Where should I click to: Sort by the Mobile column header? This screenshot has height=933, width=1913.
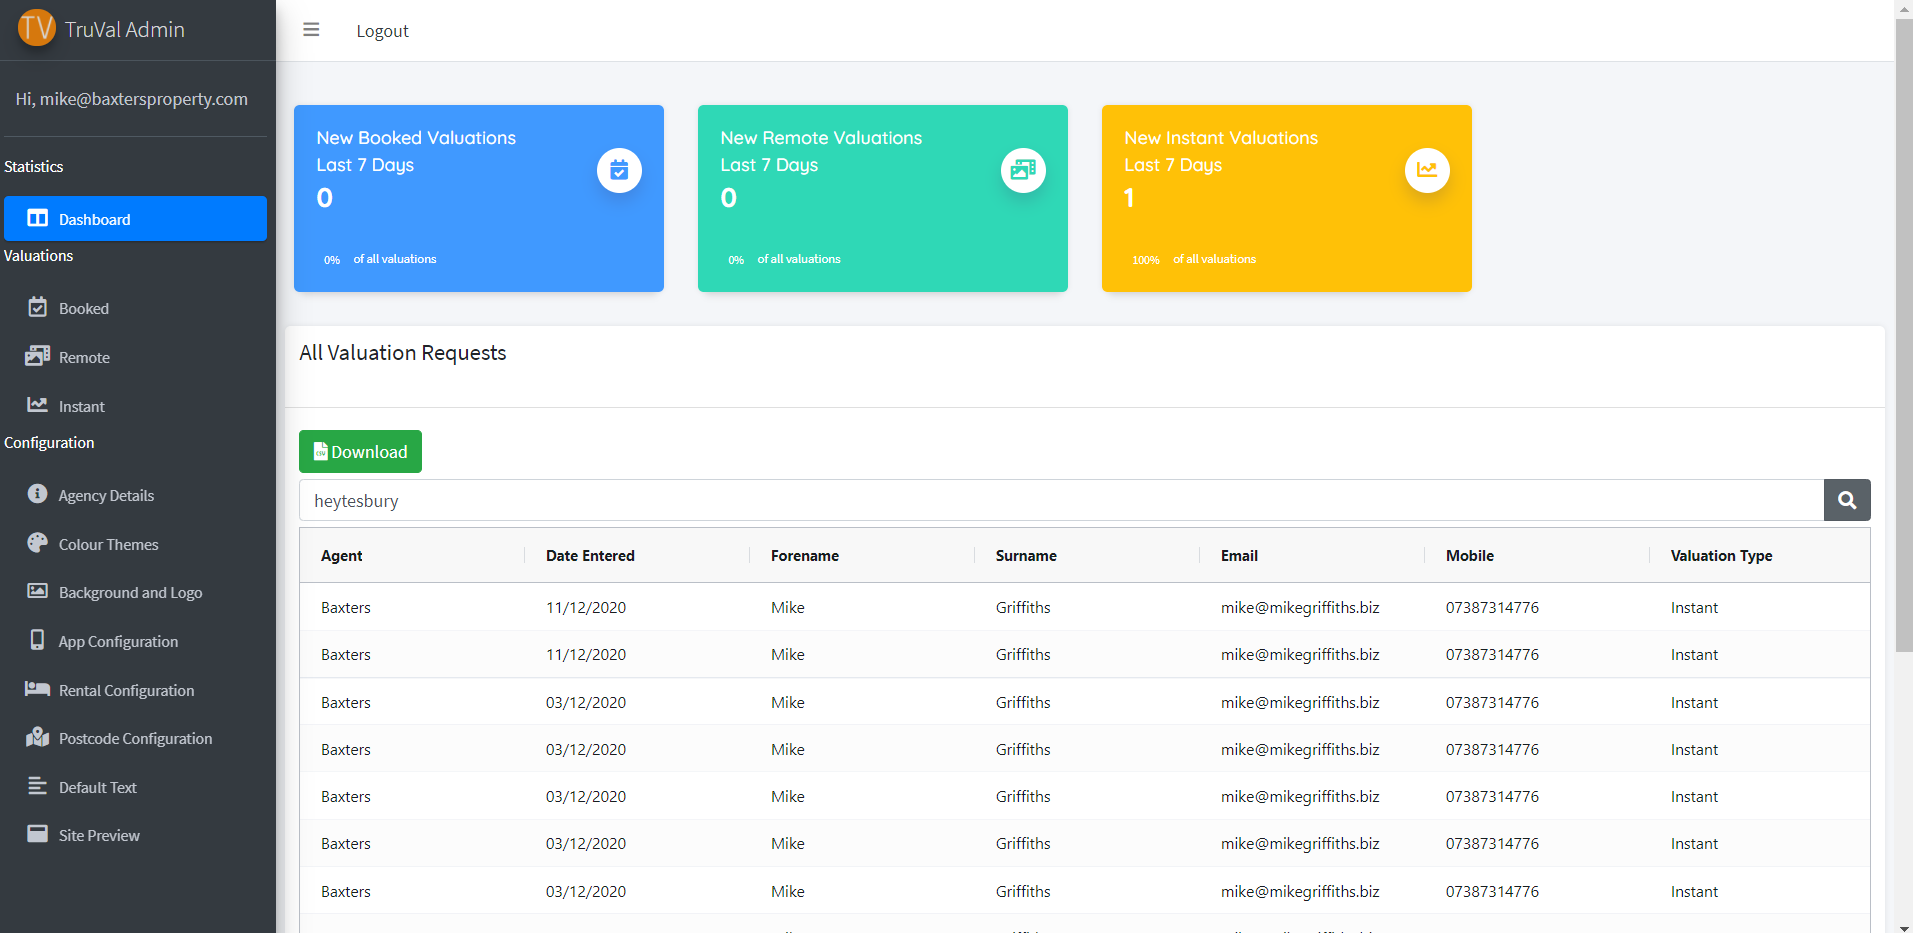point(1470,556)
